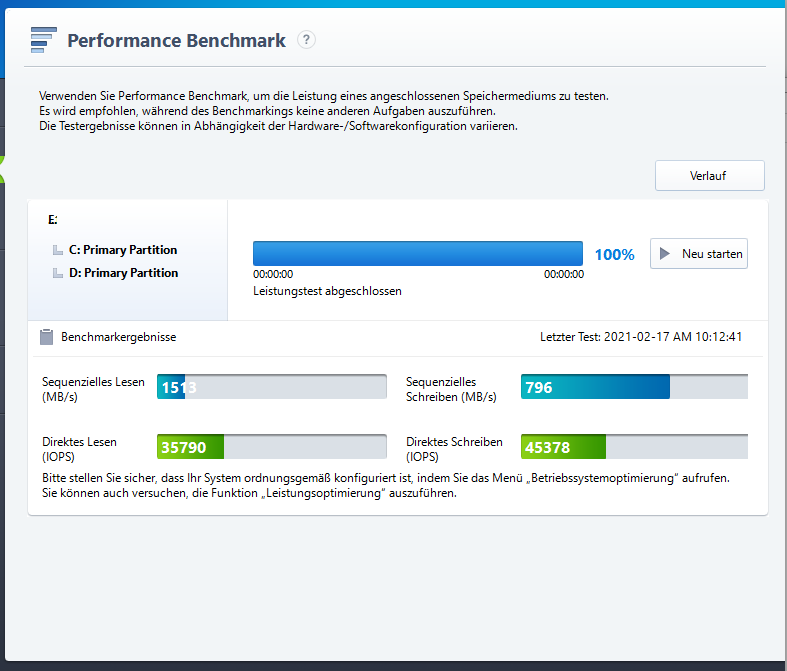This screenshot has width=787, height=671.
Task: Open help via the question mark icon
Action: coord(307,40)
